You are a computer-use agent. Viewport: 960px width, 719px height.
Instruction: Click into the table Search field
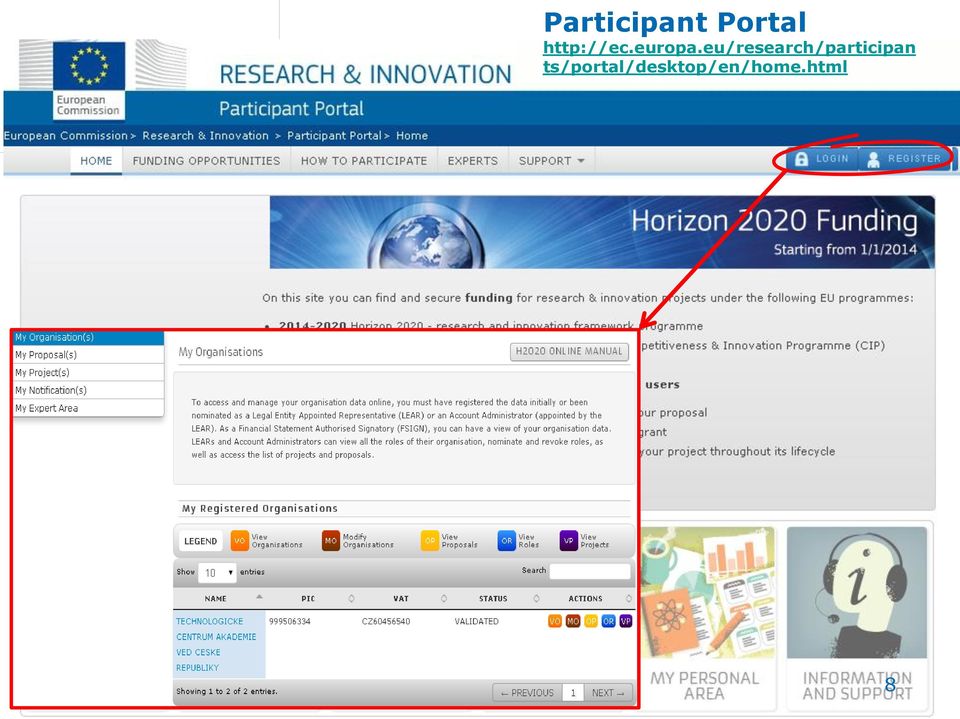click(590, 571)
